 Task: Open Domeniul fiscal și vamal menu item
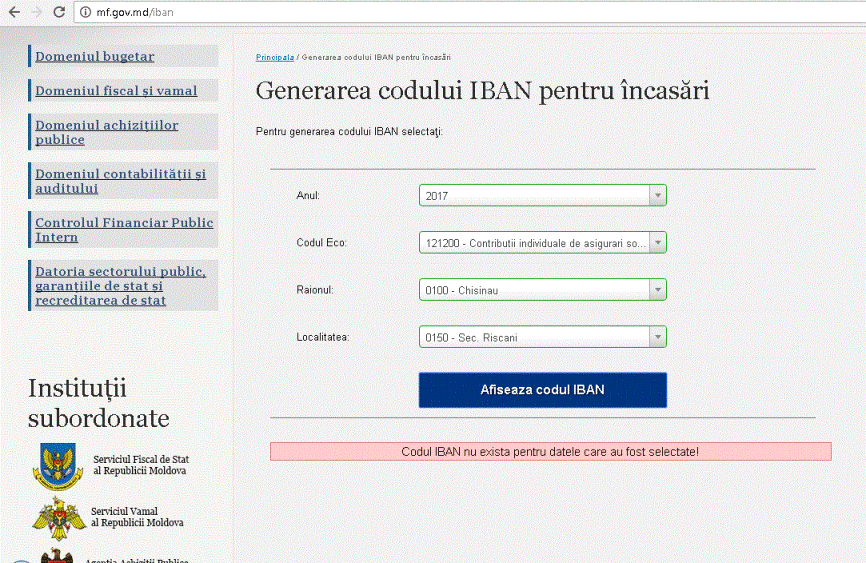pyautogui.click(x=116, y=91)
